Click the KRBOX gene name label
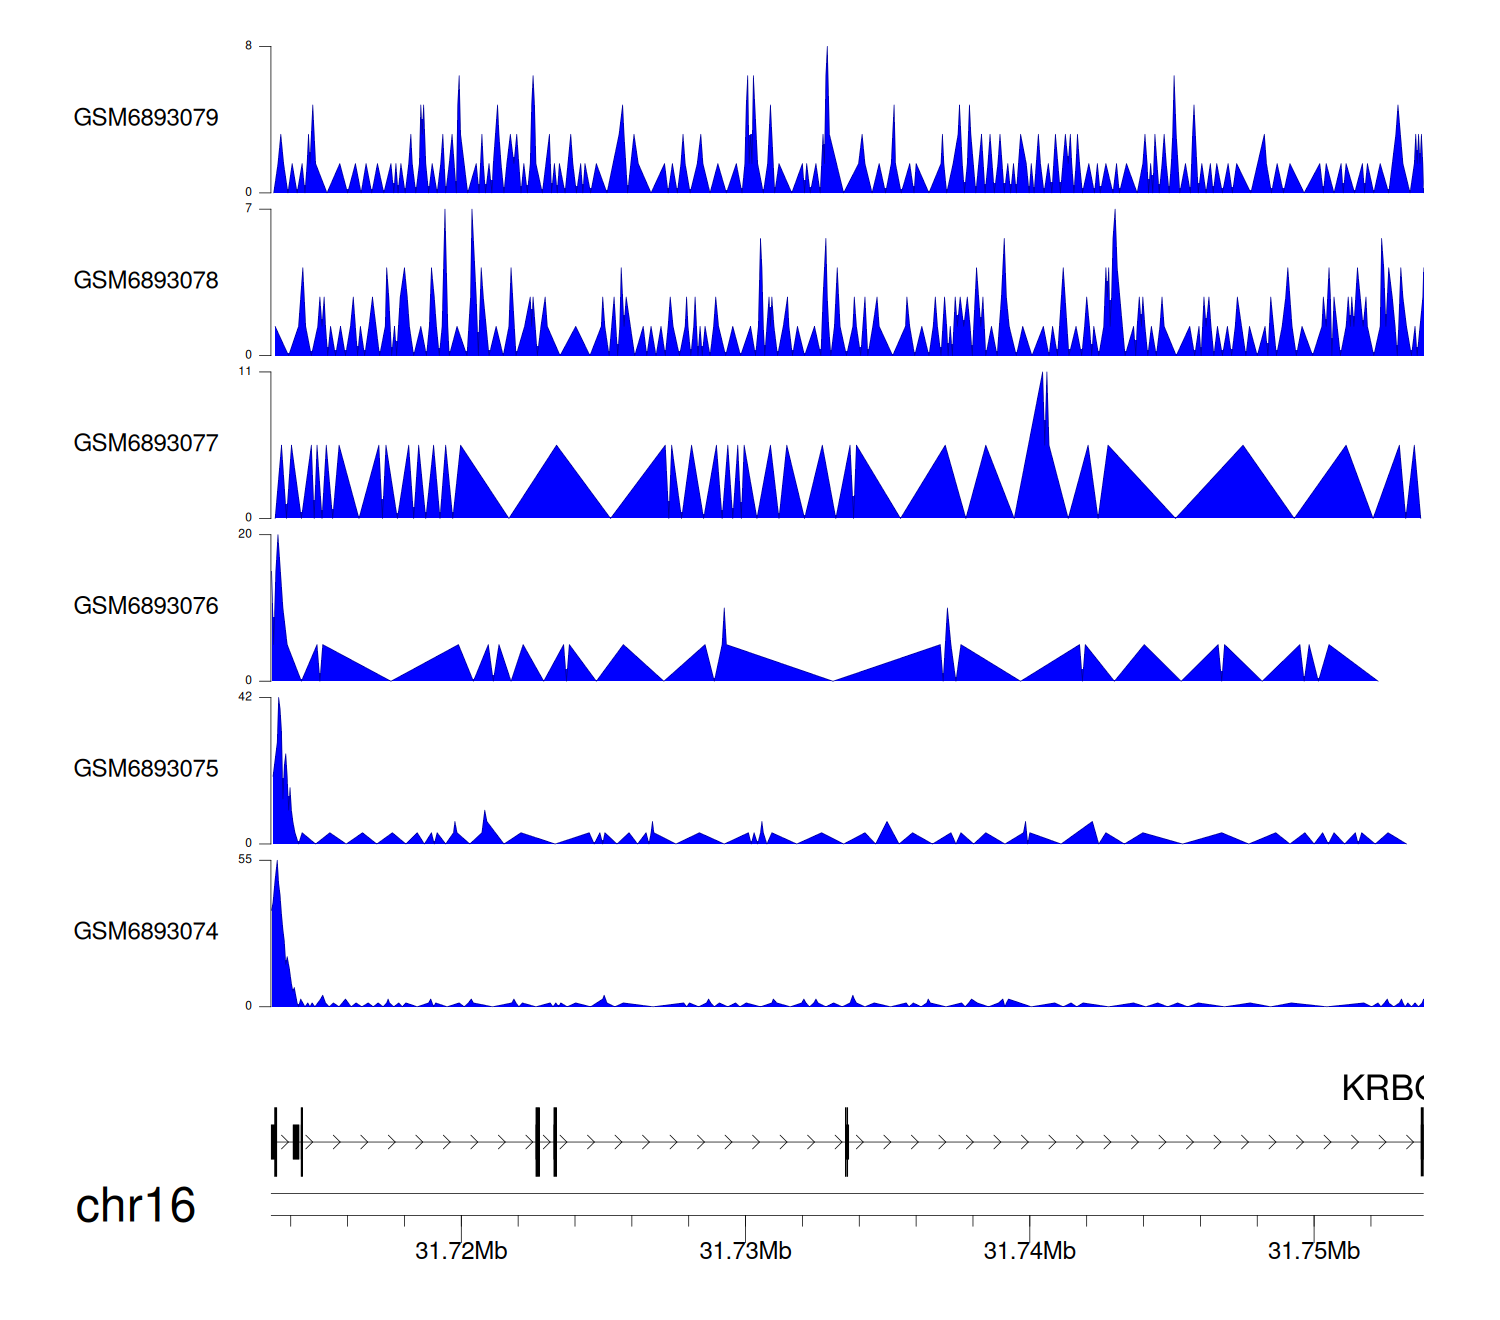The width and height of the screenshot is (1500, 1320). click(1382, 1088)
